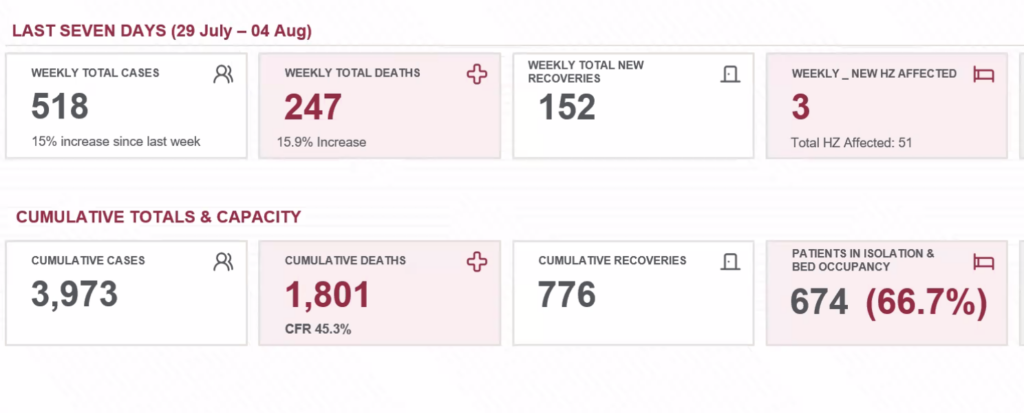This screenshot has height=413, width=1024.
Task: Select the 247 weekly deaths figure
Action: [313, 107]
